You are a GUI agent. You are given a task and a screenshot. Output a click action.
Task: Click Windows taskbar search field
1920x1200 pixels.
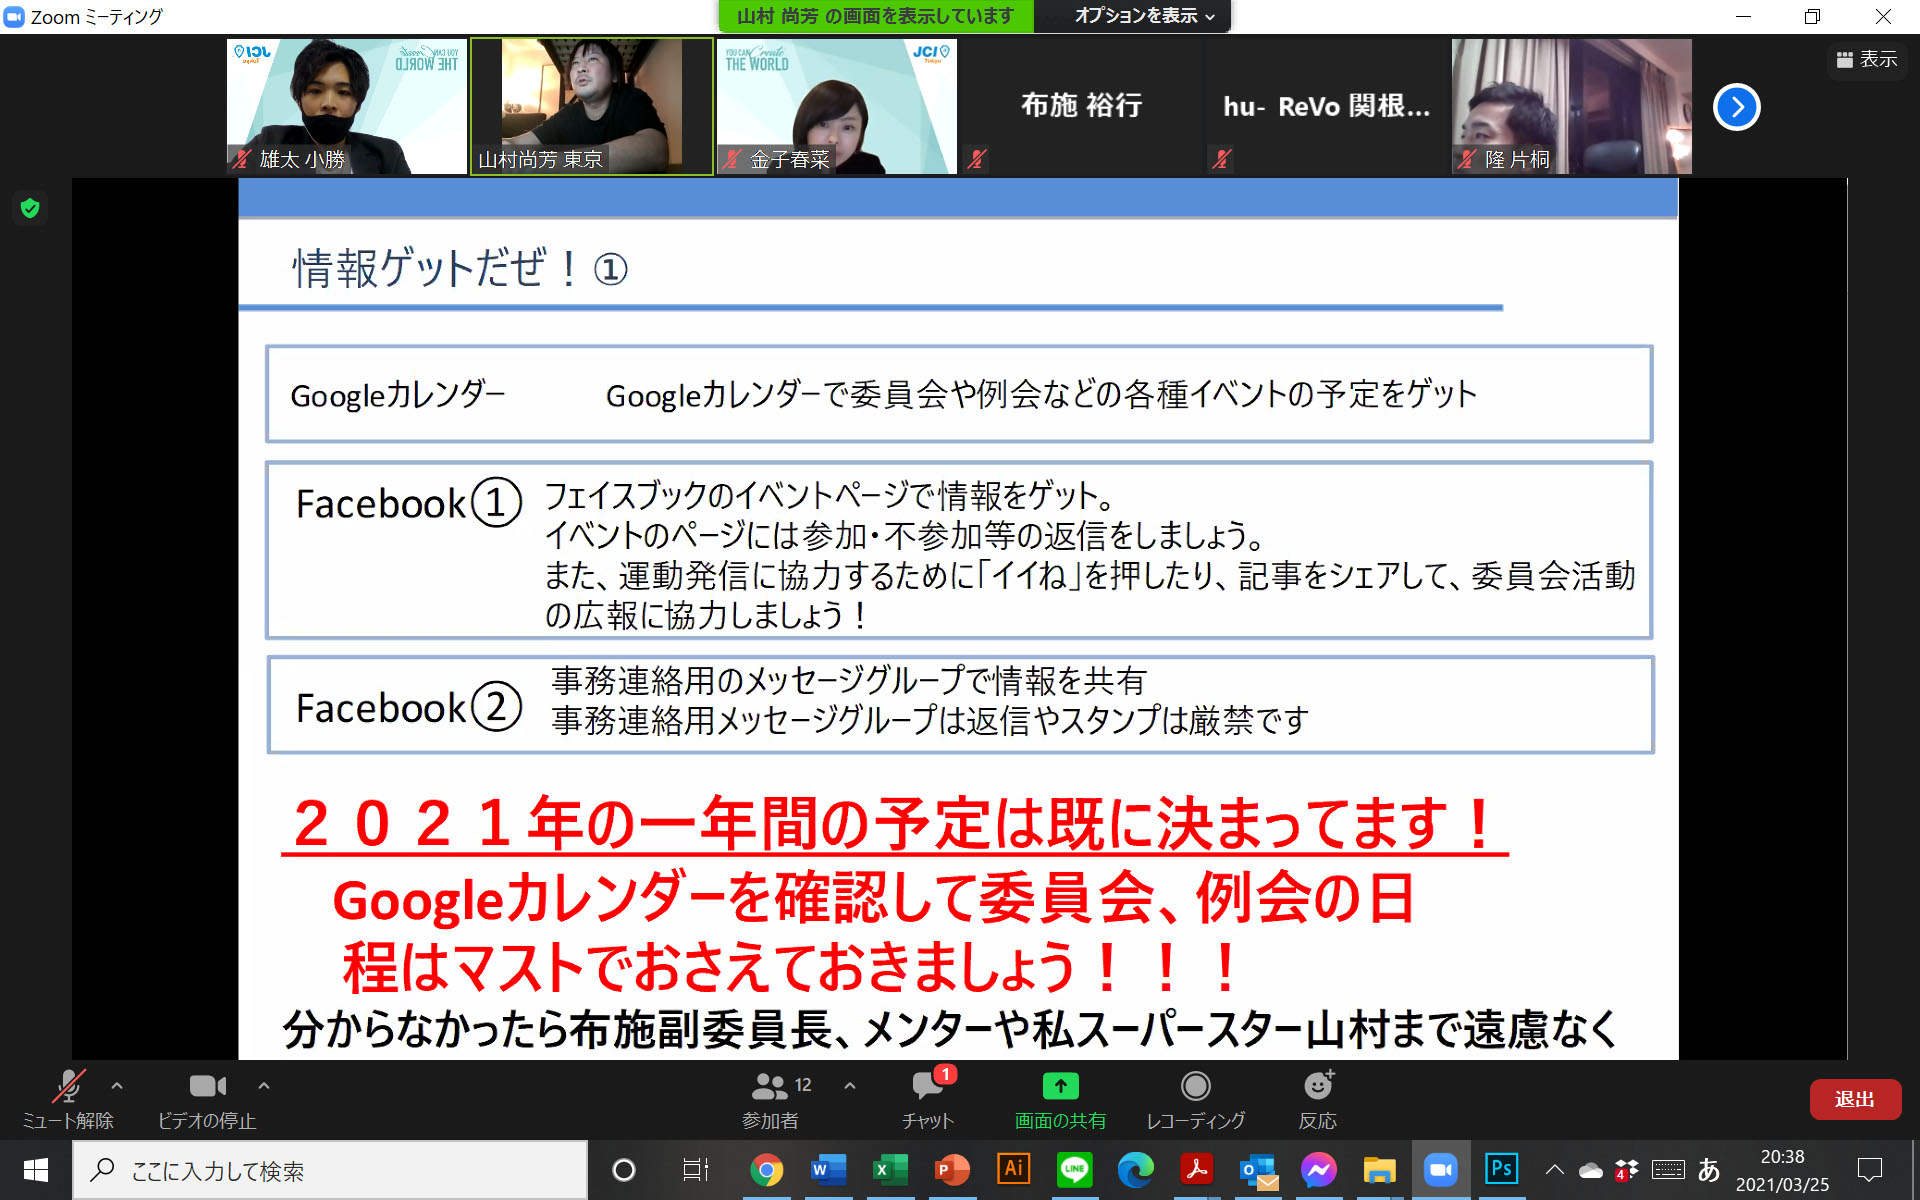point(330,1170)
